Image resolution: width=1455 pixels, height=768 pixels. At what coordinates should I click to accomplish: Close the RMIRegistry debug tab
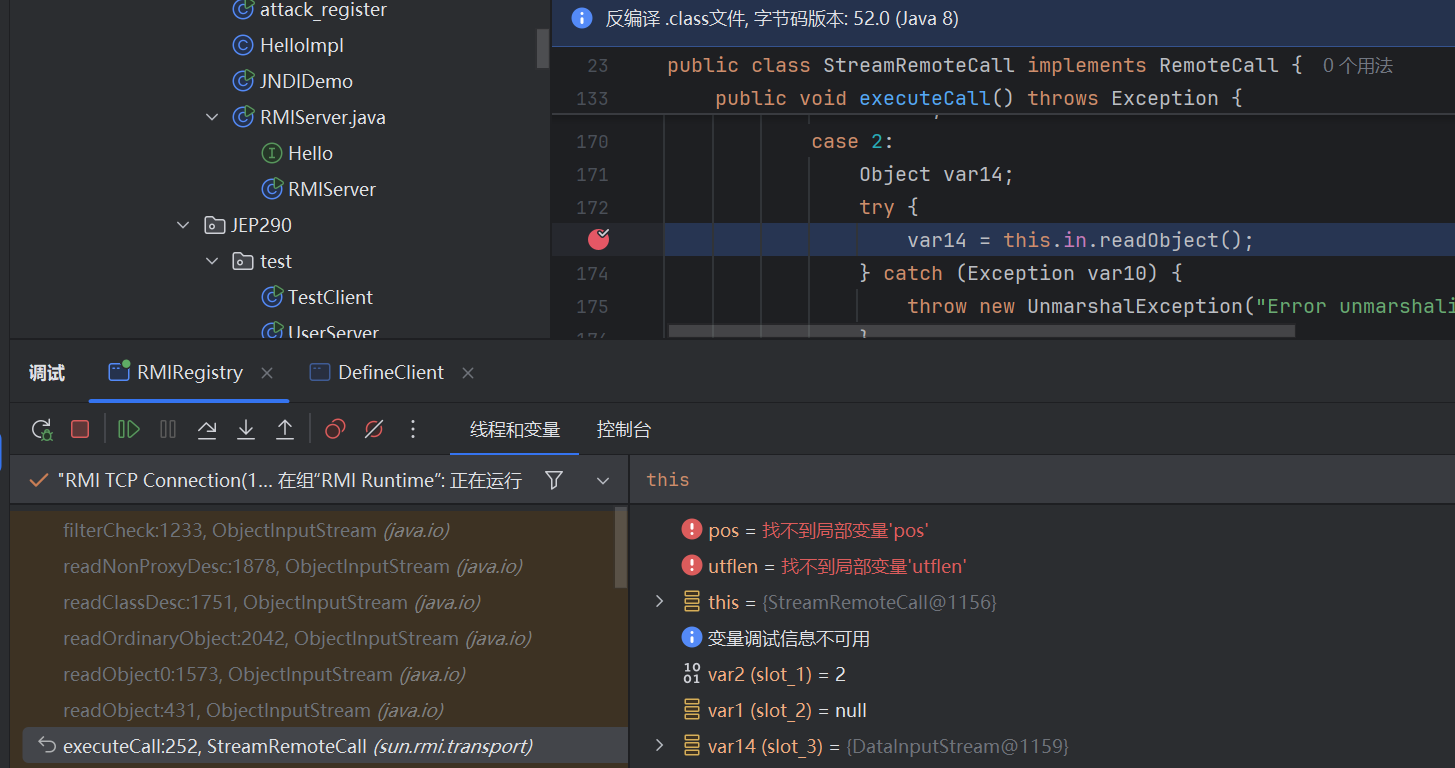(x=267, y=373)
